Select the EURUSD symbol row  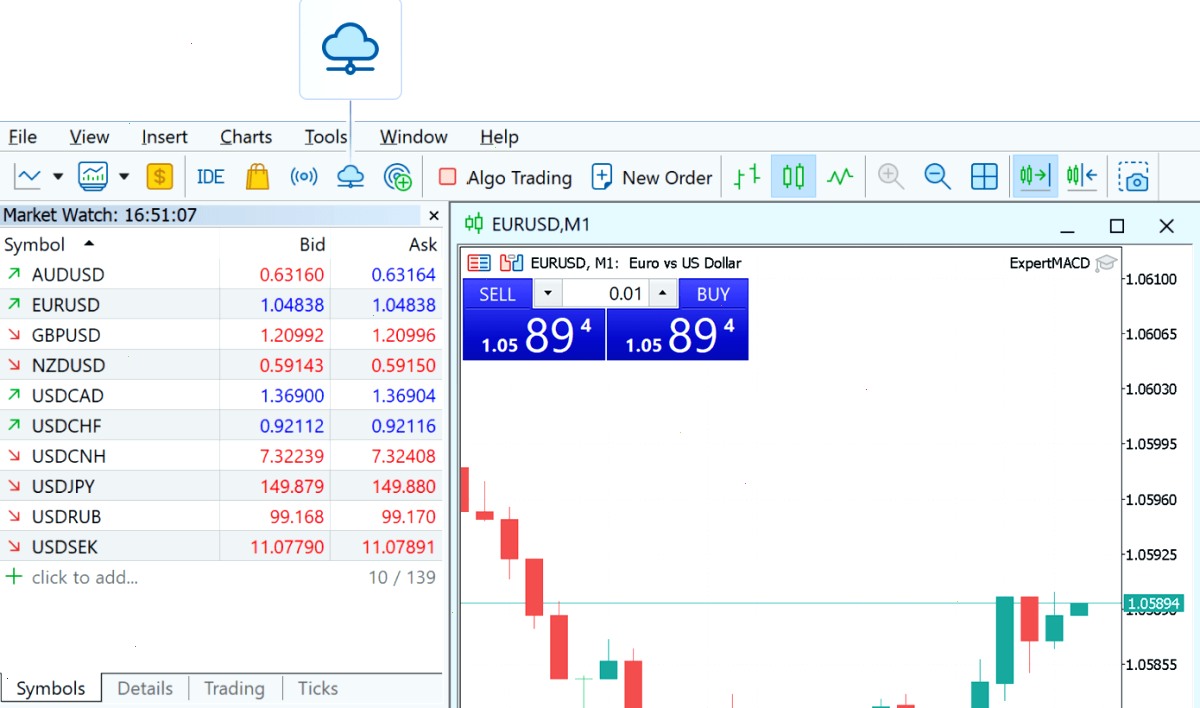pos(221,305)
